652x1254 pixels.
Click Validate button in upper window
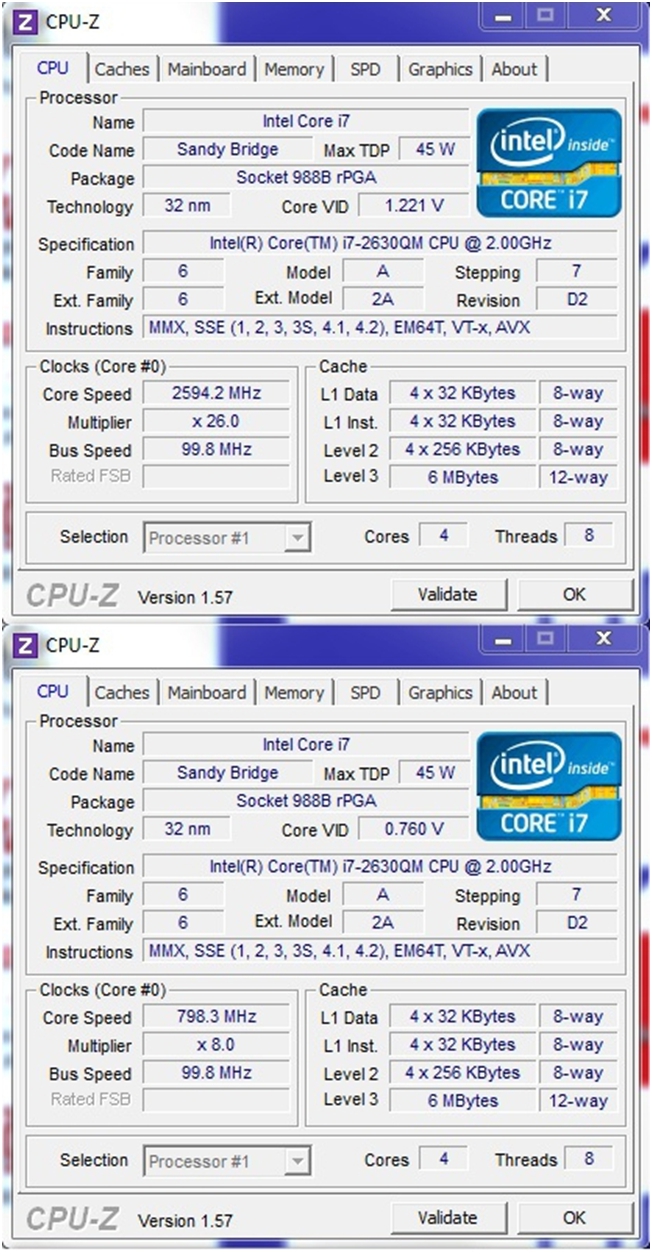pyautogui.click(x=447, y=594)
